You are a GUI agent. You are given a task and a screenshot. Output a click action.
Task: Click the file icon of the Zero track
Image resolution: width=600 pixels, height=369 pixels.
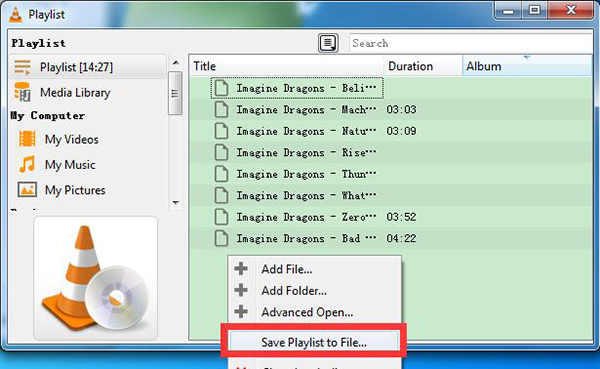click(x=221, y=217)
